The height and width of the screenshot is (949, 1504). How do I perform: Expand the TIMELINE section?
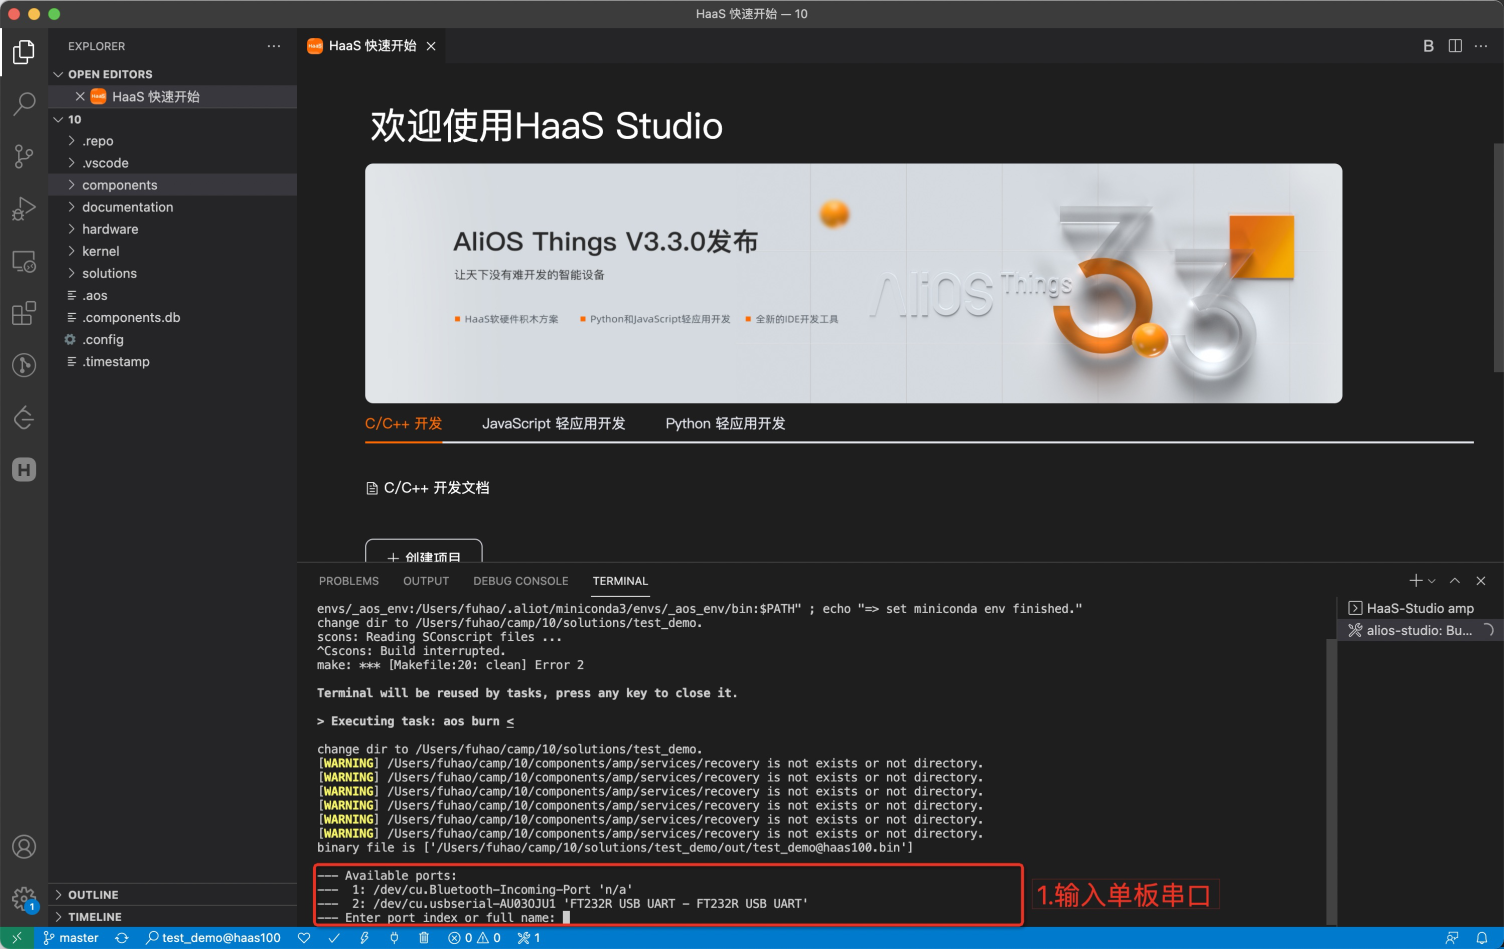click(172, 917)
